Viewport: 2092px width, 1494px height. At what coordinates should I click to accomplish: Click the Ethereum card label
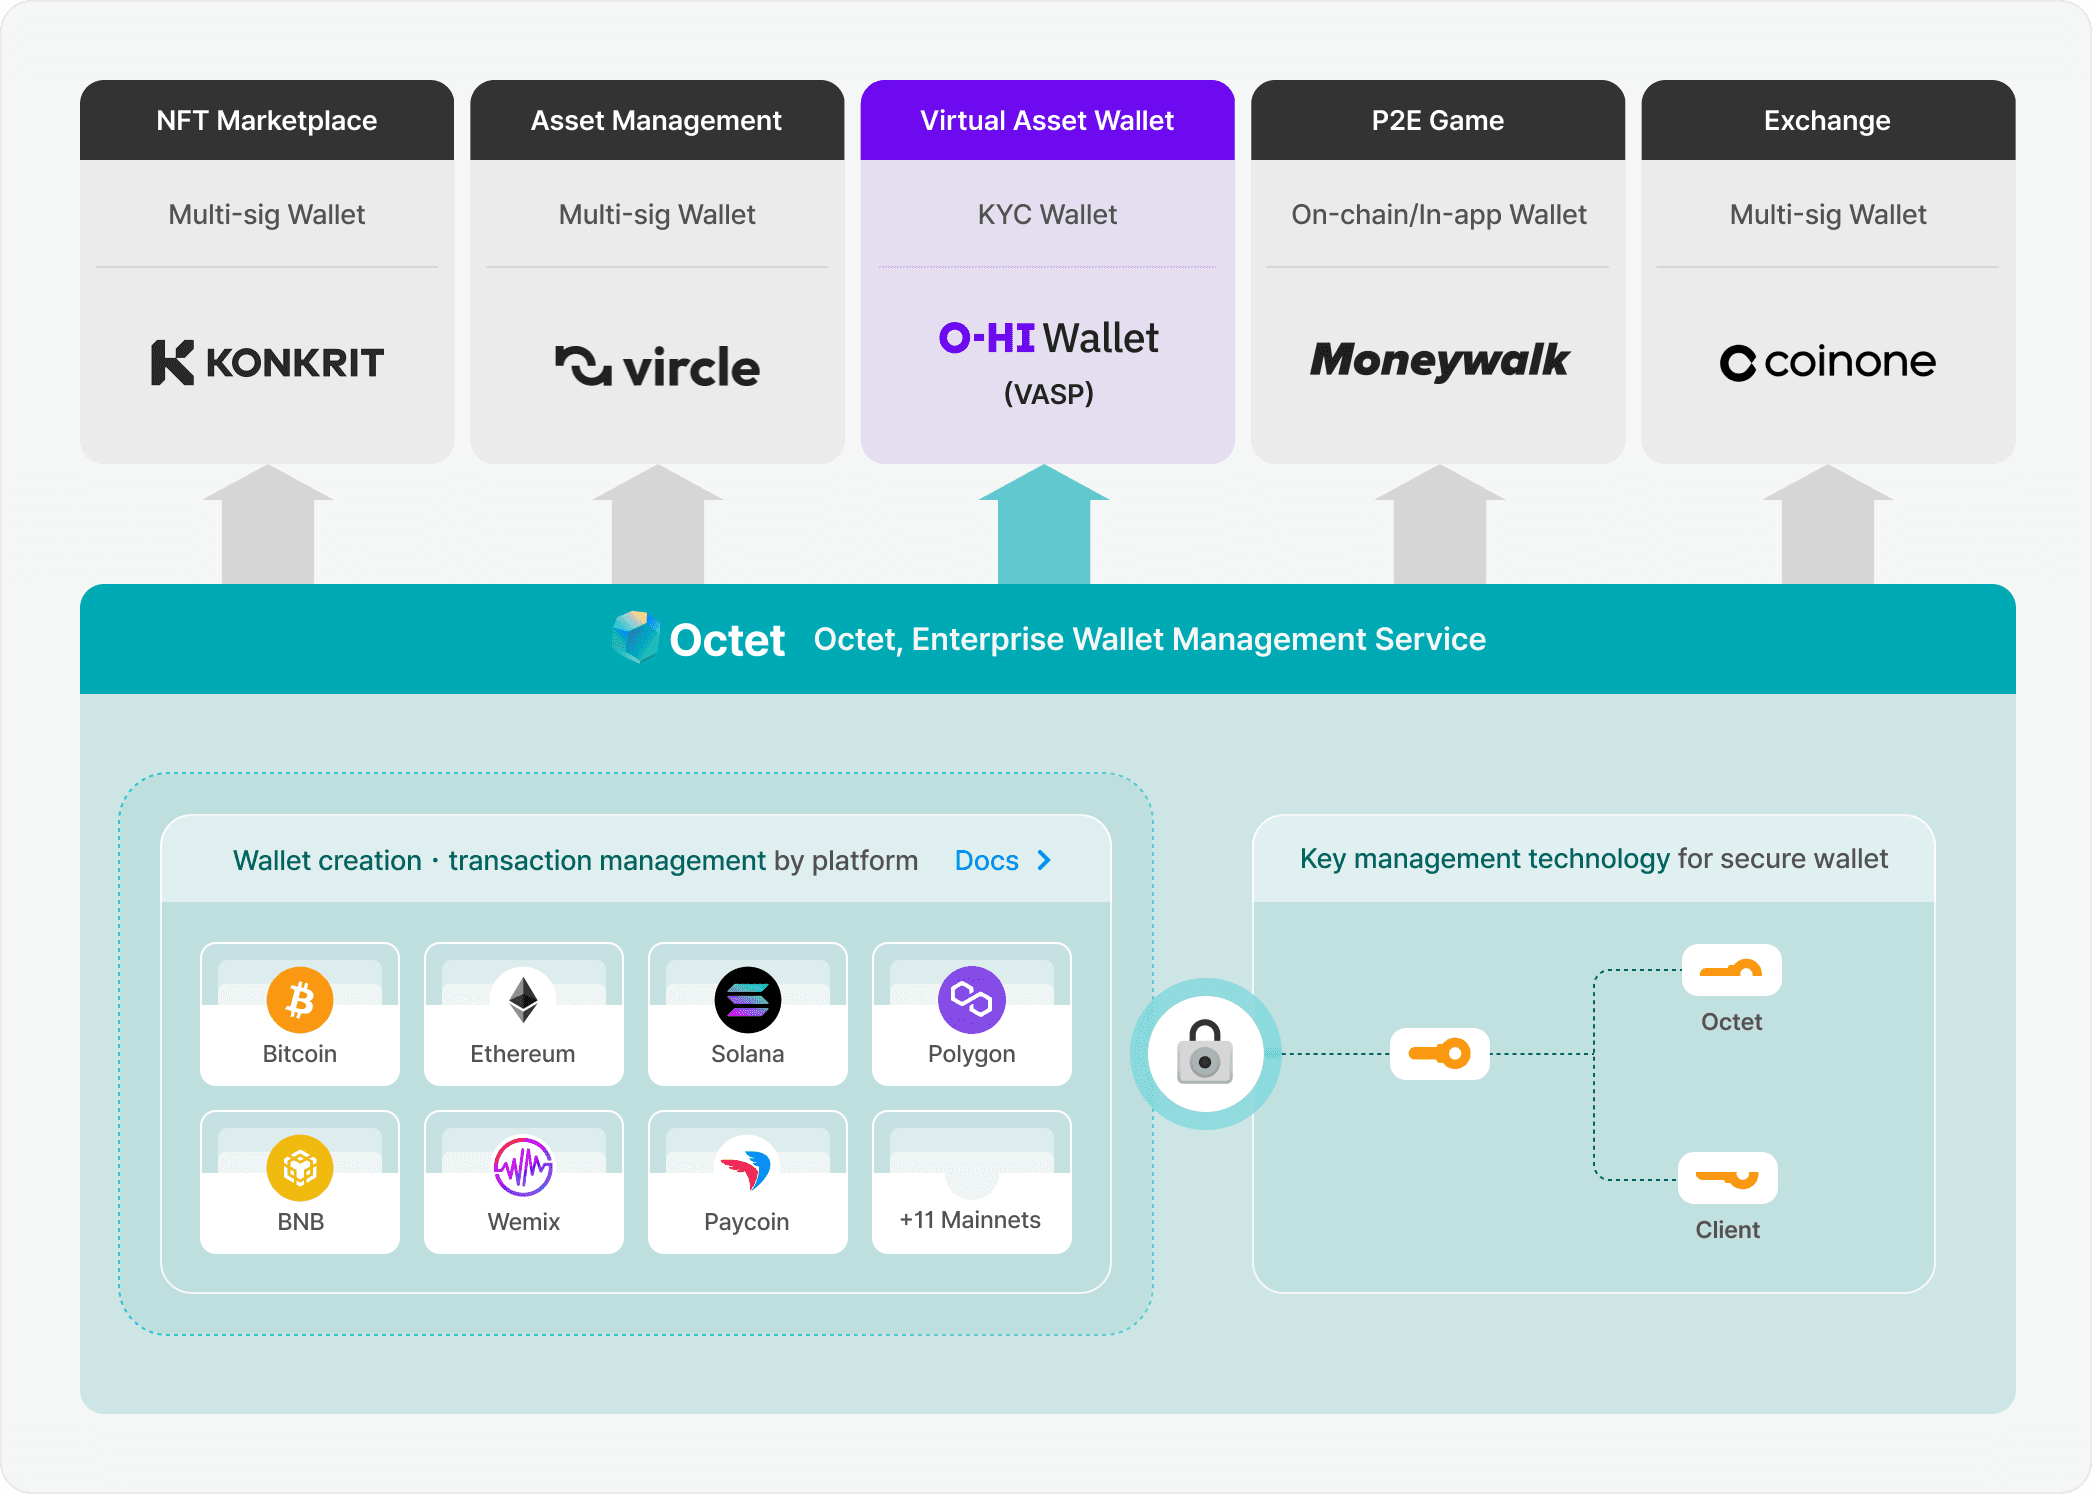coord(523,1054)
